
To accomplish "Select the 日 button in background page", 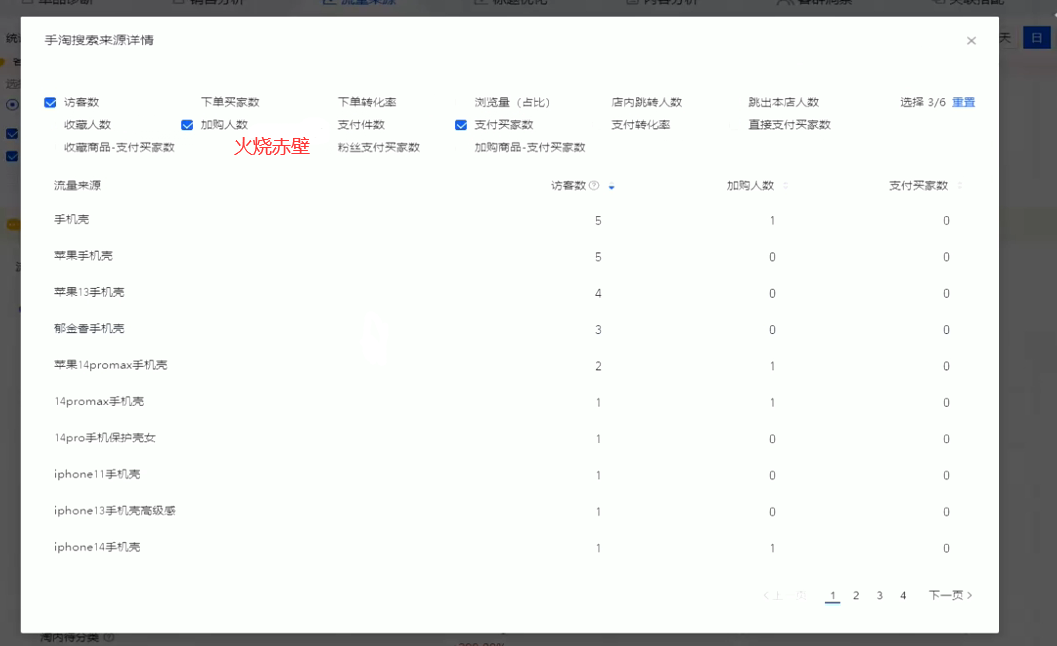I will (1037, 38).
